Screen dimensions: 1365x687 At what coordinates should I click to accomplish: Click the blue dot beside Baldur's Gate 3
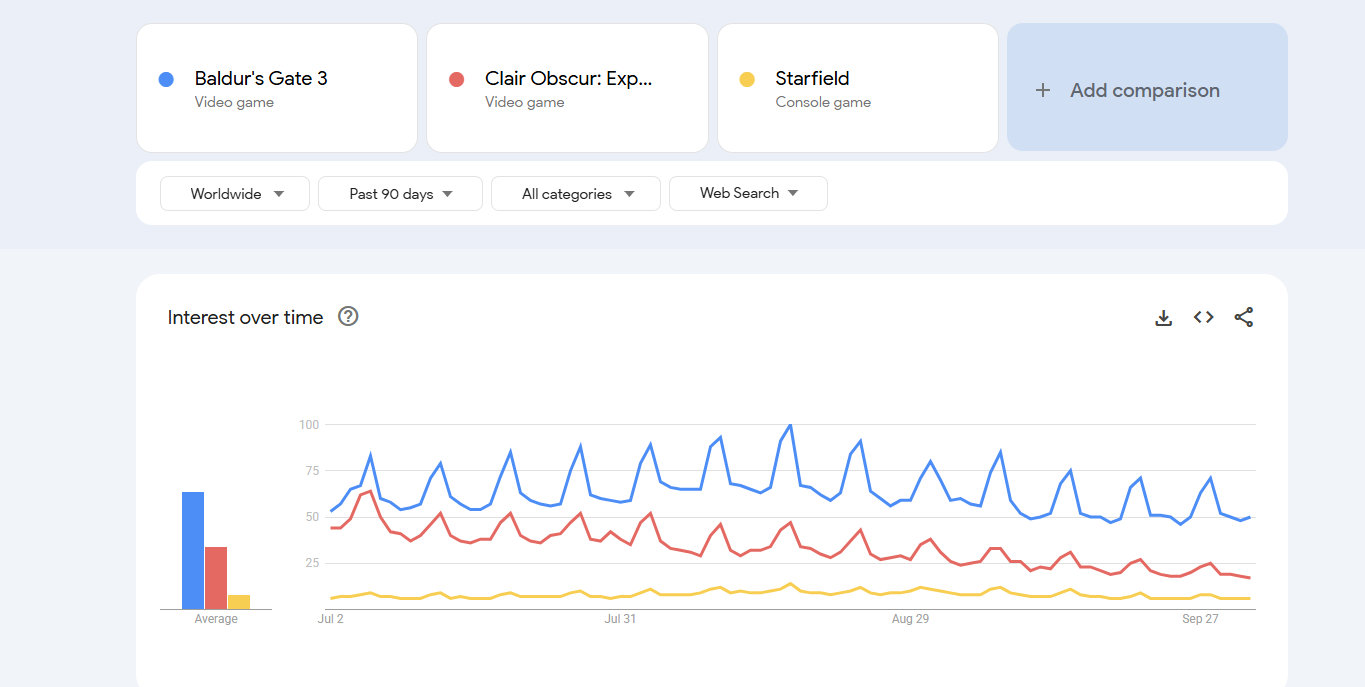(x=166, y=79)
